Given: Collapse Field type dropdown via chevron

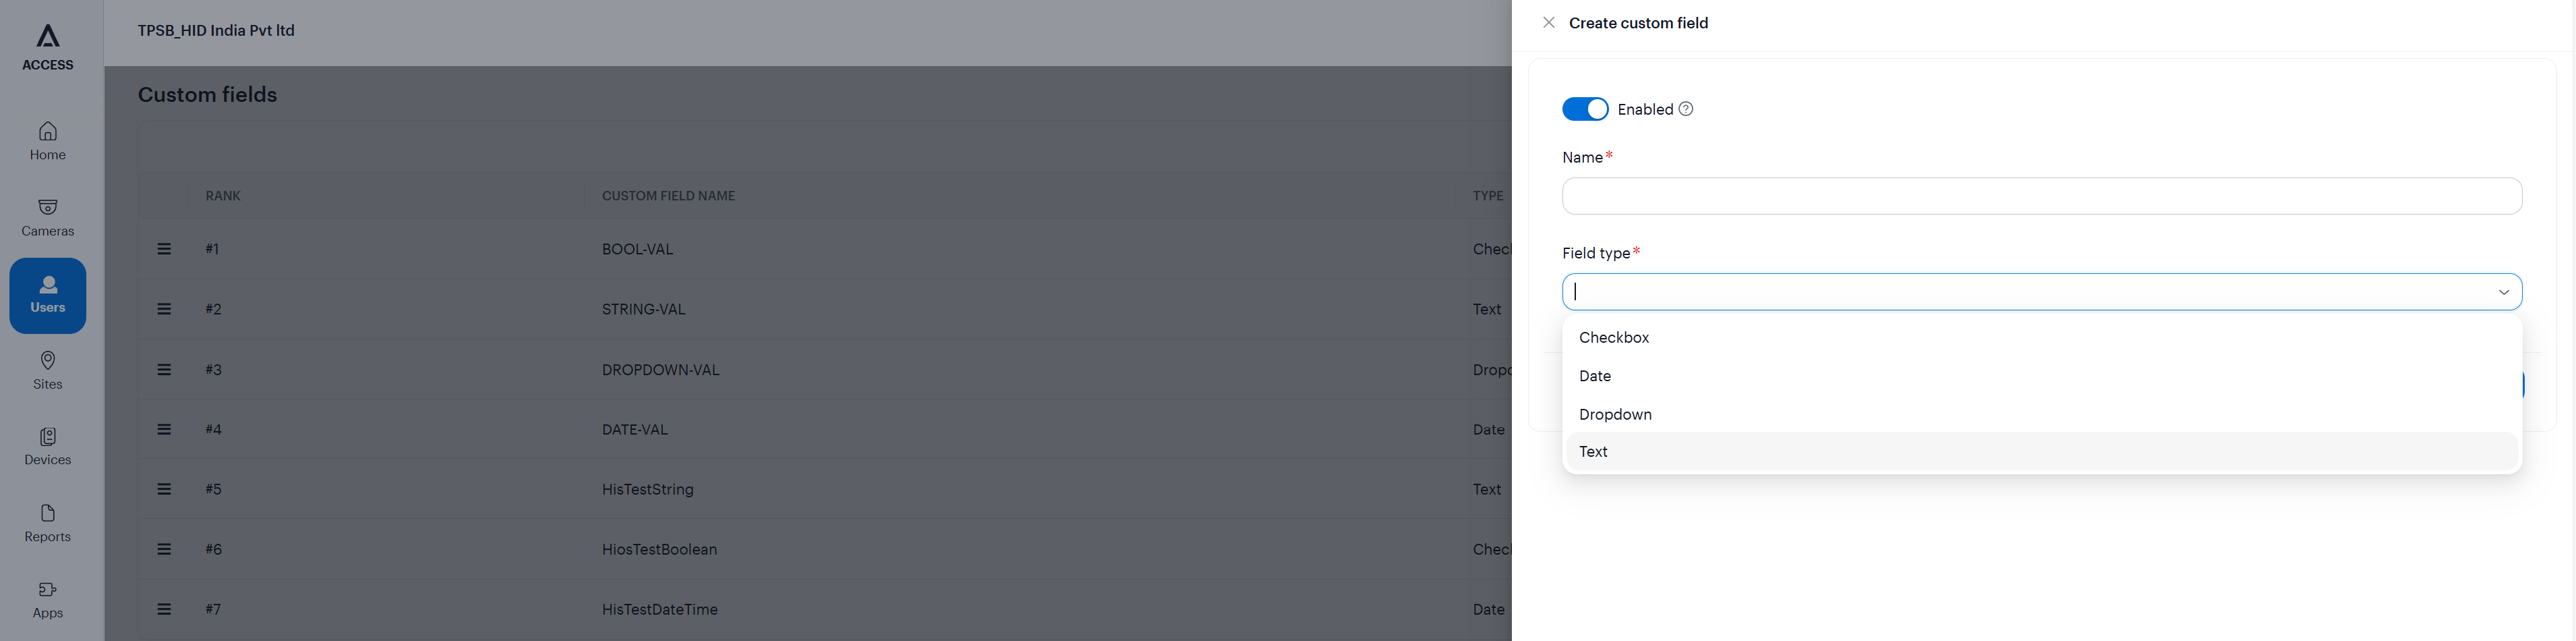Looking at the screenshot, I should coord(2504,292).
